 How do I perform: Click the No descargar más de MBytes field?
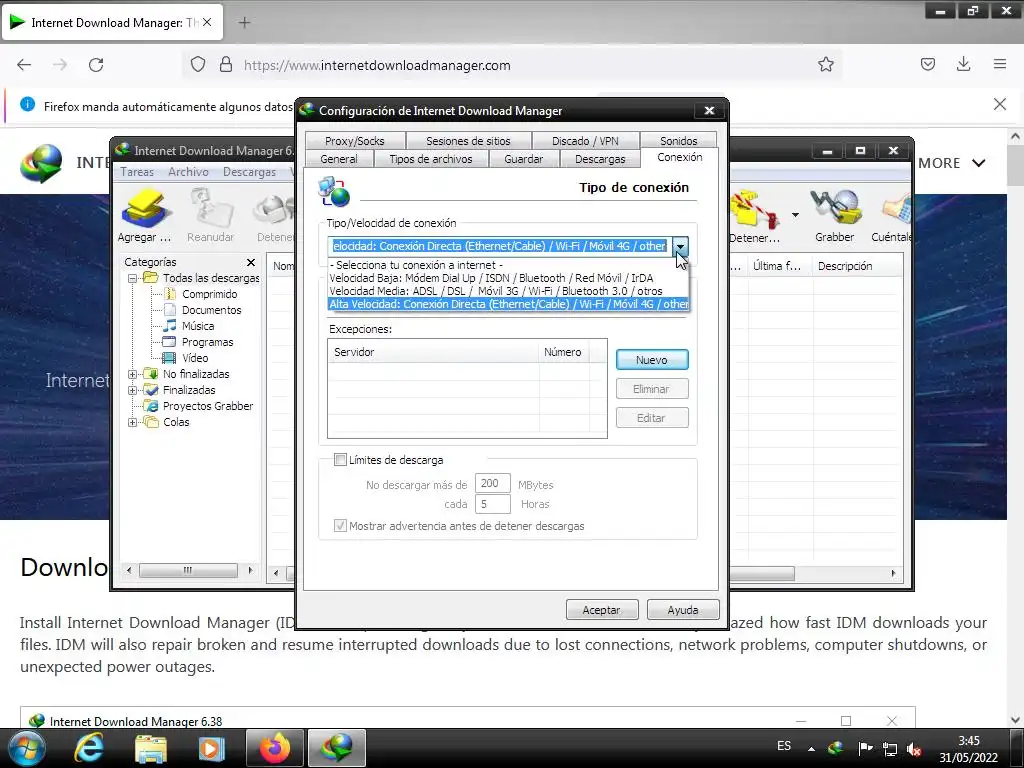coord(492,484)
